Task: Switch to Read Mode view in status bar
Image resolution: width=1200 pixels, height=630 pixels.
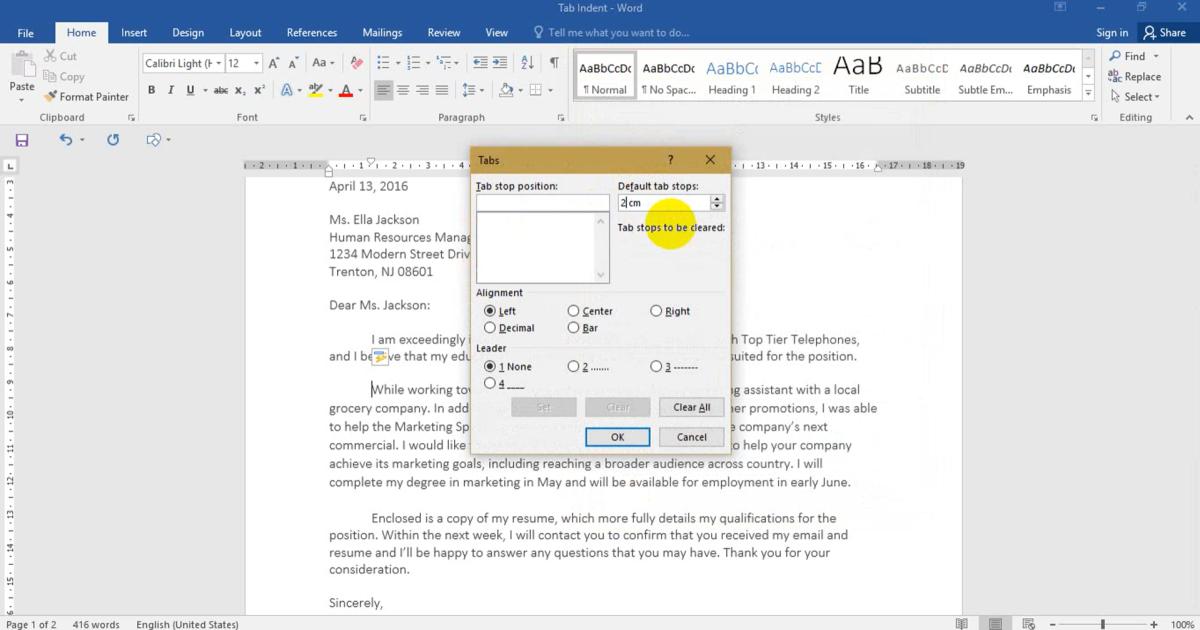Action: pos(962,624)
